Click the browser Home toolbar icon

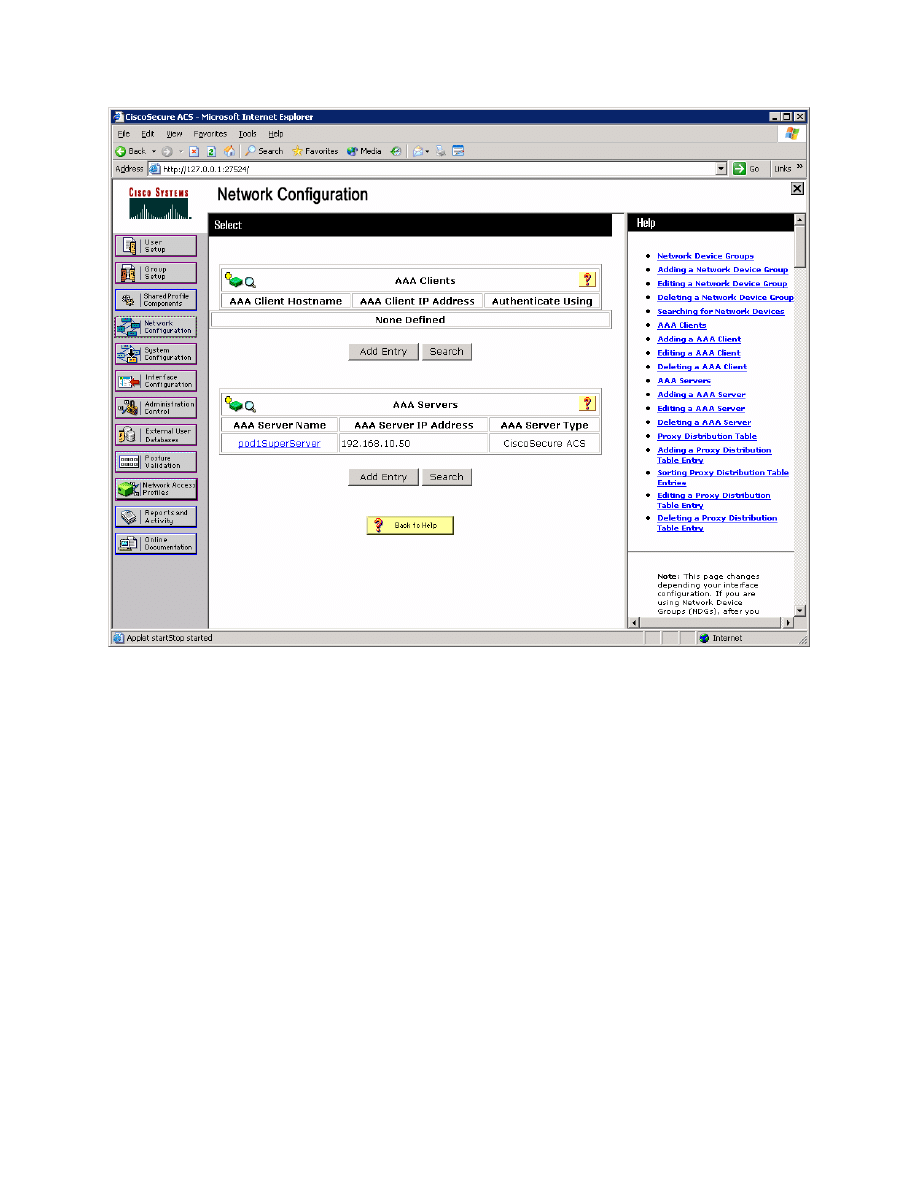pyautogui.click(x=229, y=151)
